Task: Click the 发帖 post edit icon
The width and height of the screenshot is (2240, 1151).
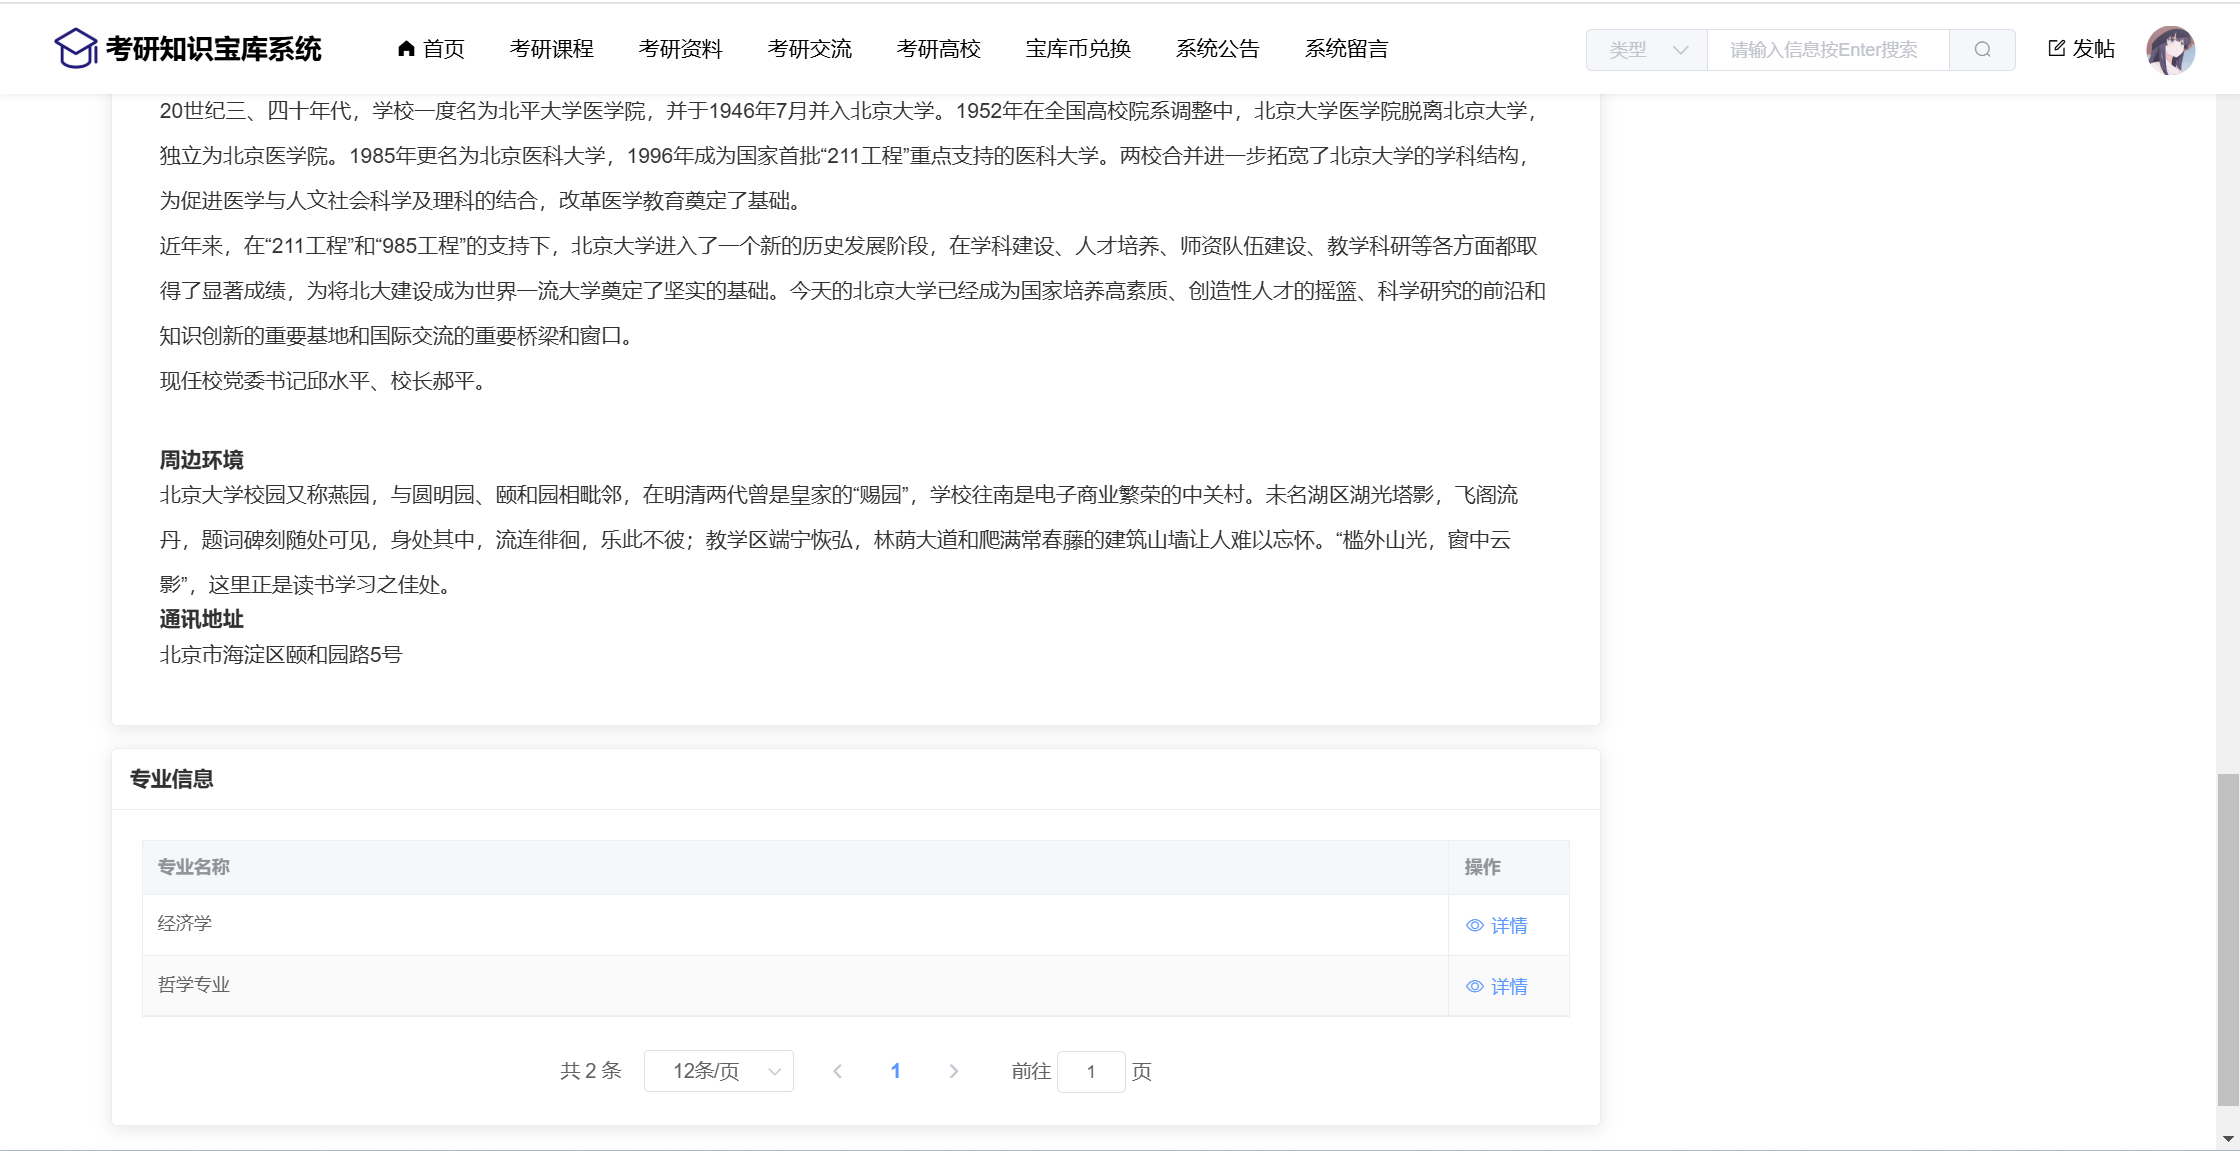Action: tap(2057, 48)
